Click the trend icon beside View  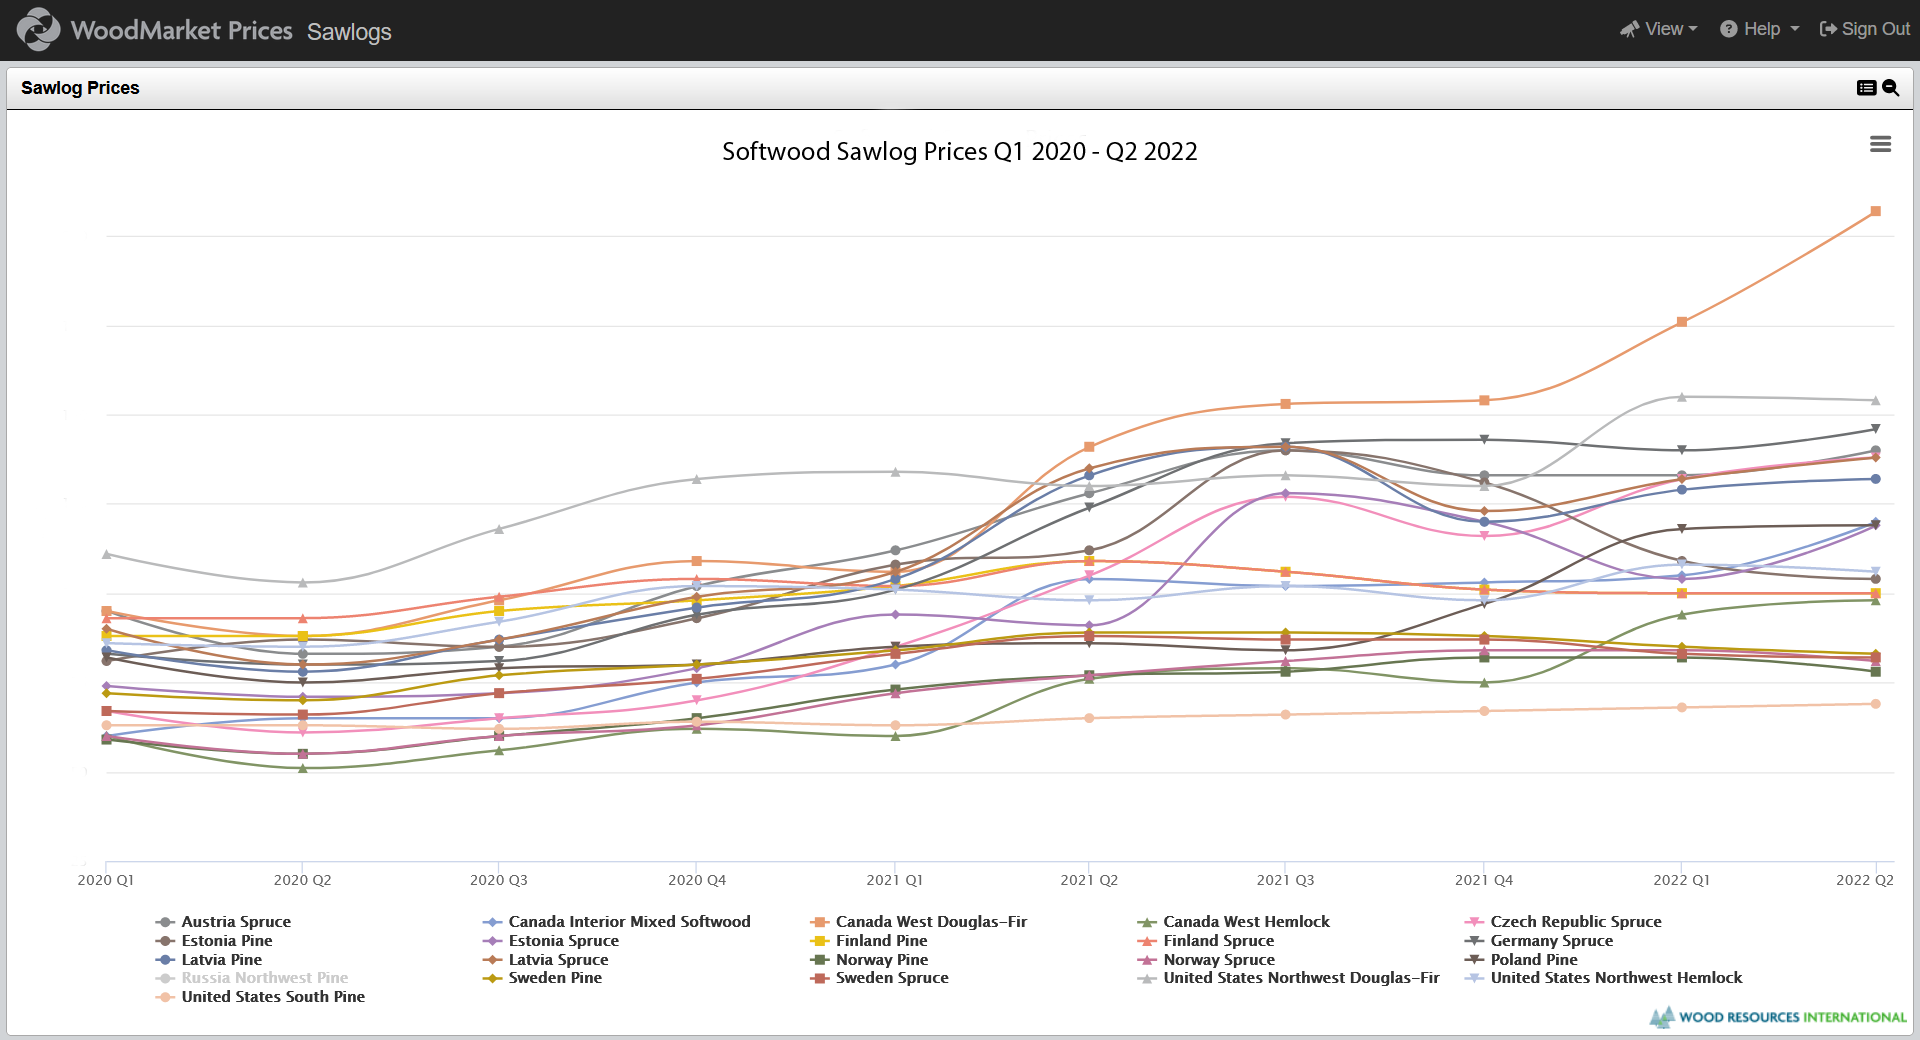[x=1630, y=29]
